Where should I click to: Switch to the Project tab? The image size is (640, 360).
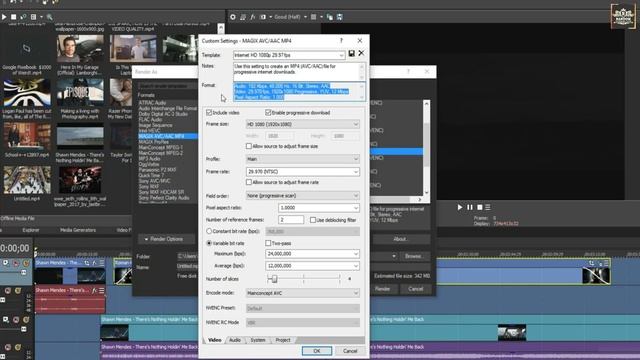click(x=283, y=340)
